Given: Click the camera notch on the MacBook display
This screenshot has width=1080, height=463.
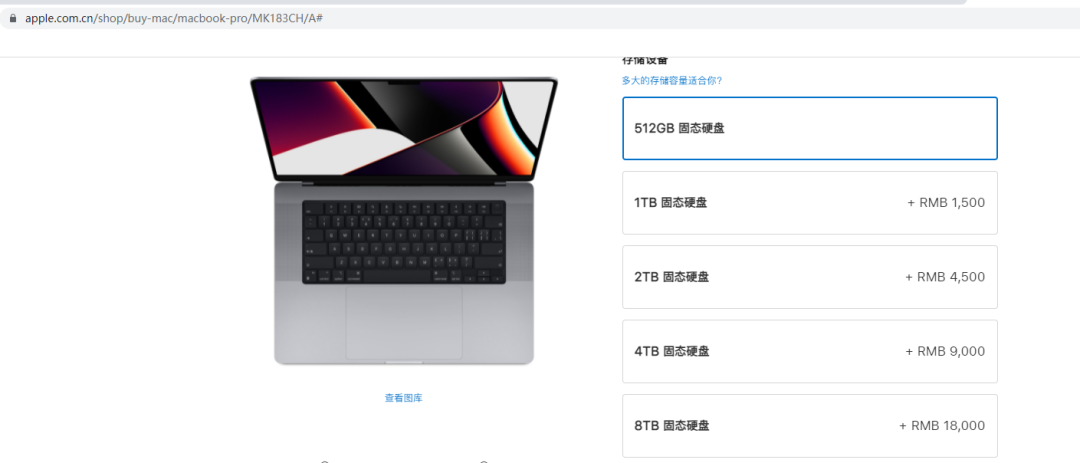Looking at the screenshot, I should click(404, 83).
